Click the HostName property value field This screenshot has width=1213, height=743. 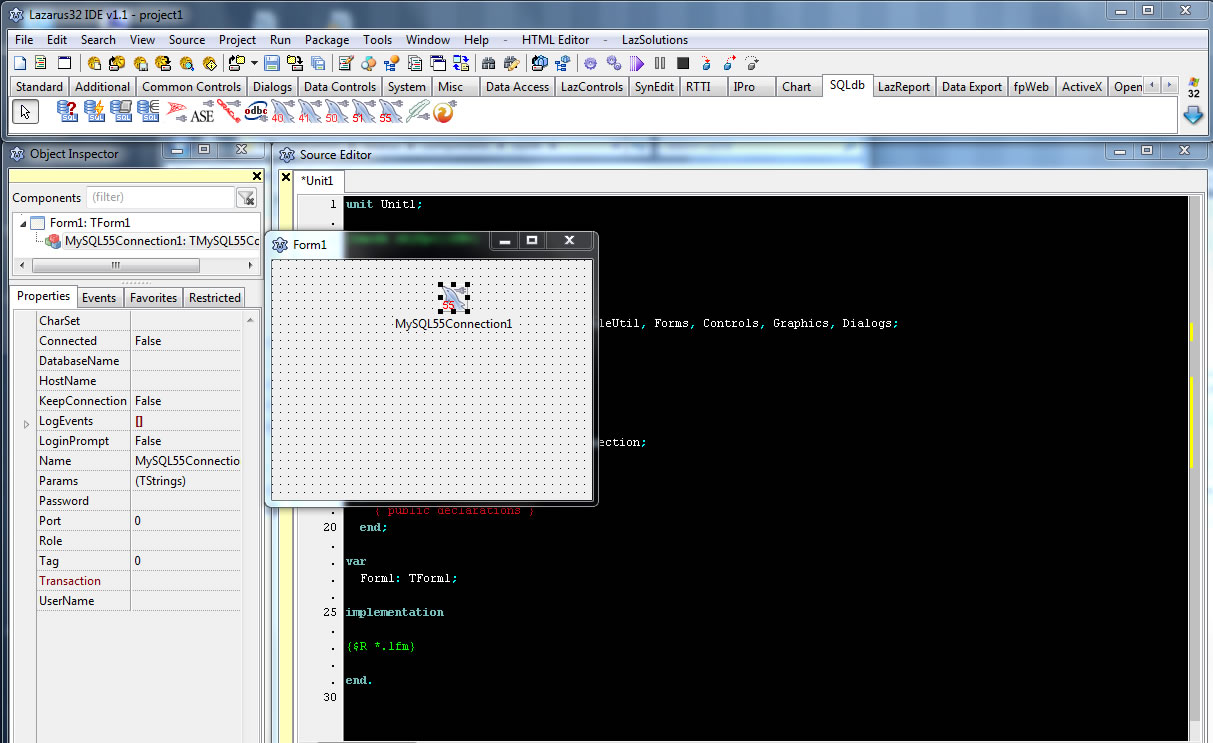(187, 381)
